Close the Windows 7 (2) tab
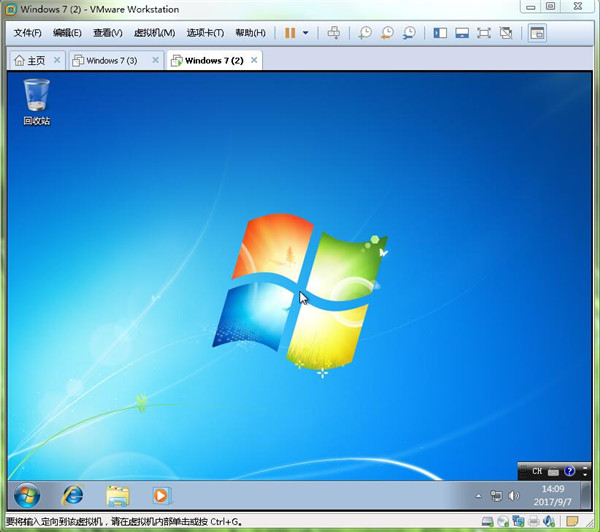Image resolution: width=600 pixels, height=532 pixels. pyautogui.click(x=254, y=60)
